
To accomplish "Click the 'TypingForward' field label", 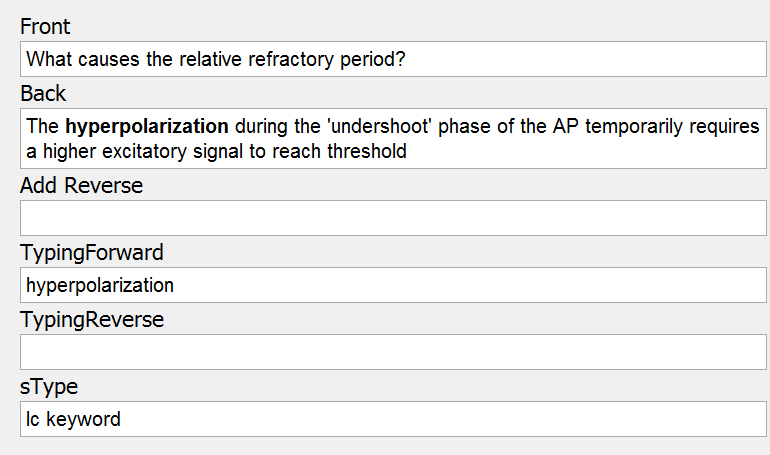I will [92, 253].
